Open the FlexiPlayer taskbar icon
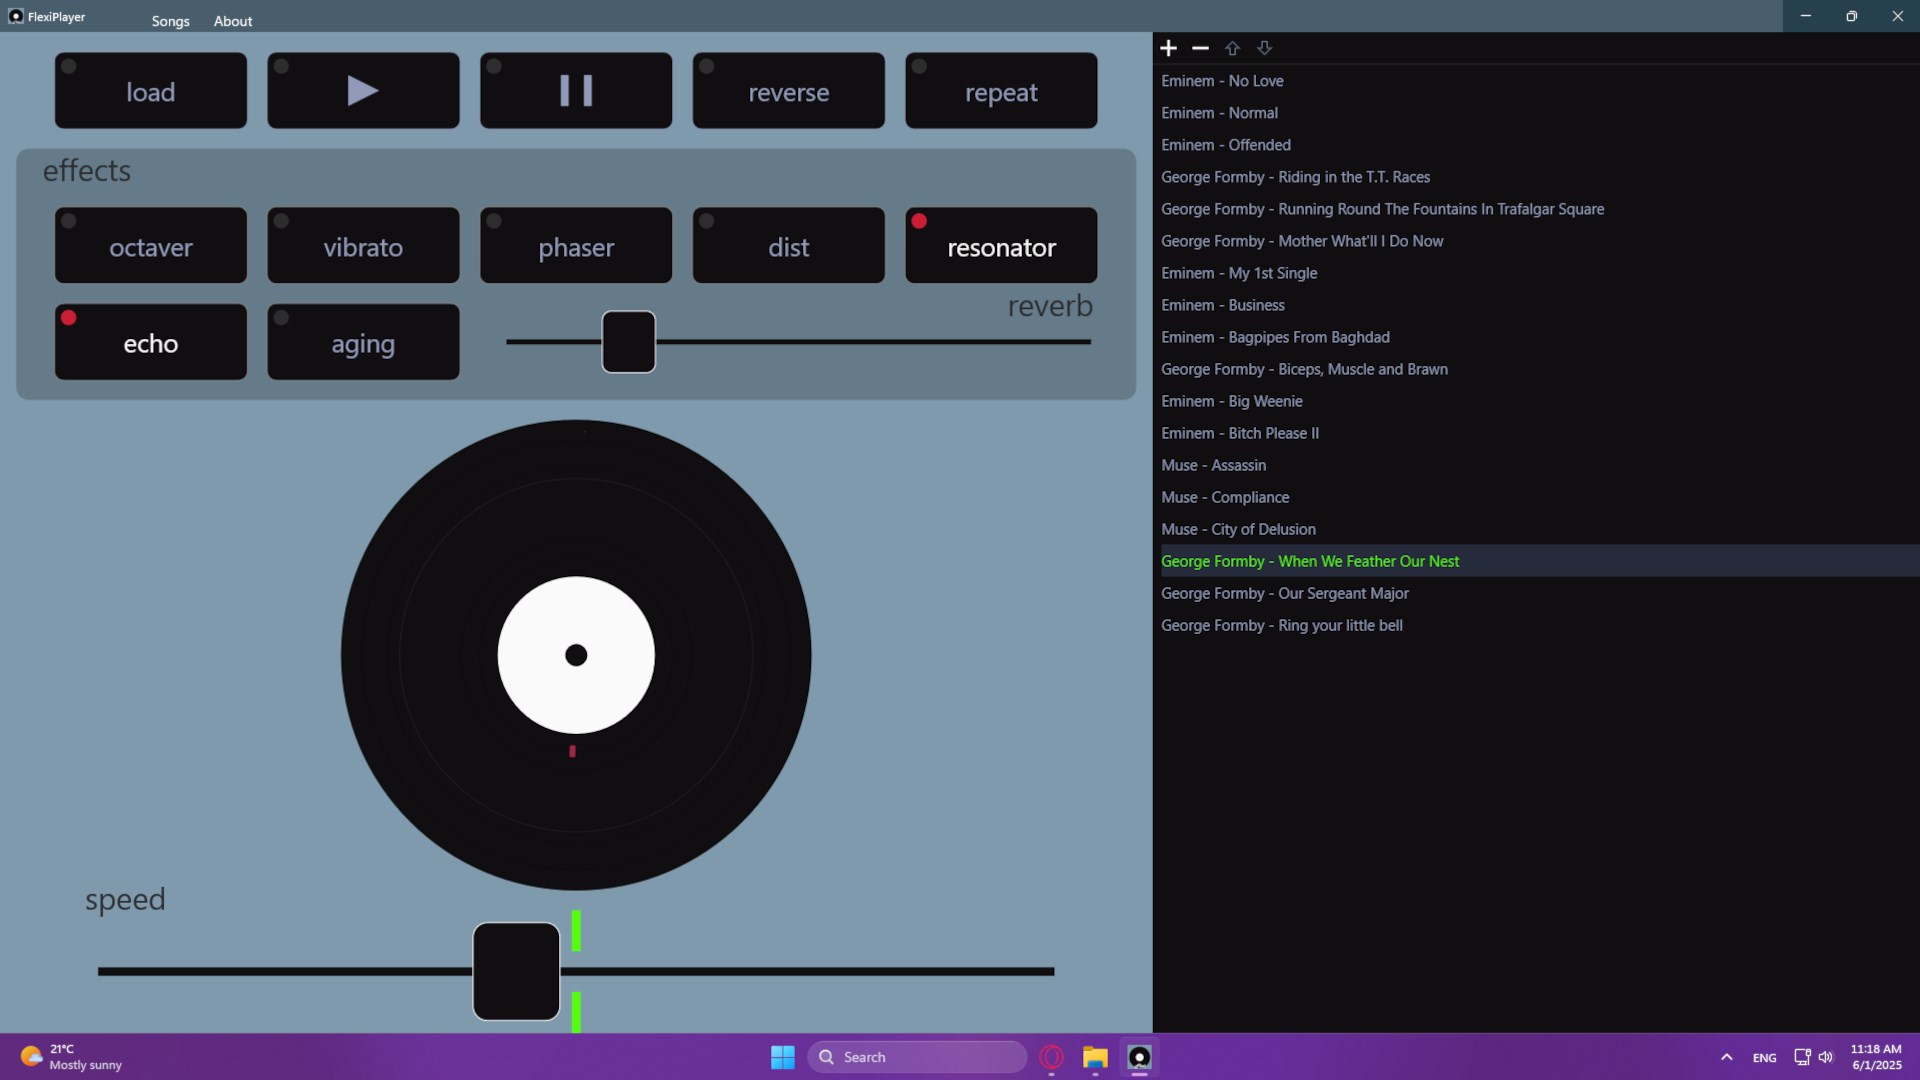 (x=1139, y=1057)
